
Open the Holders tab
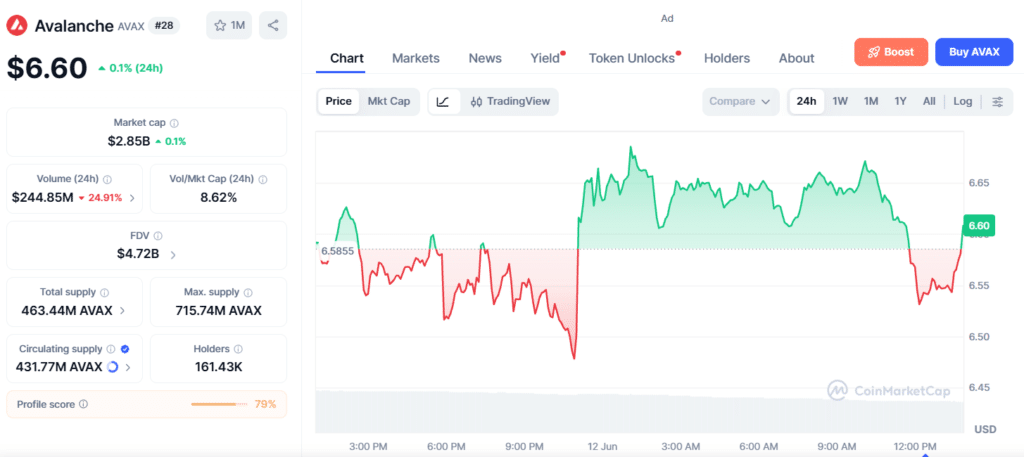point(727,58)
